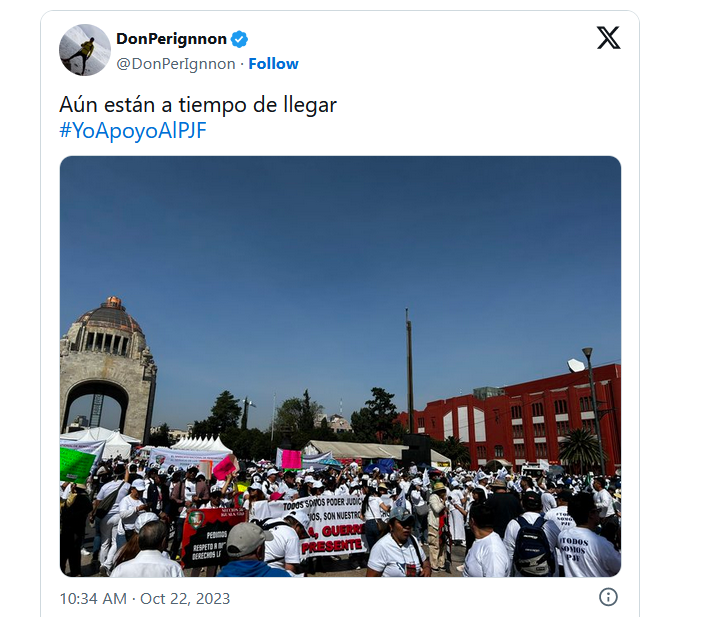704x617 pixels.
Task: Open the tweet info circle icon
Action: click(x=608, y=597)
